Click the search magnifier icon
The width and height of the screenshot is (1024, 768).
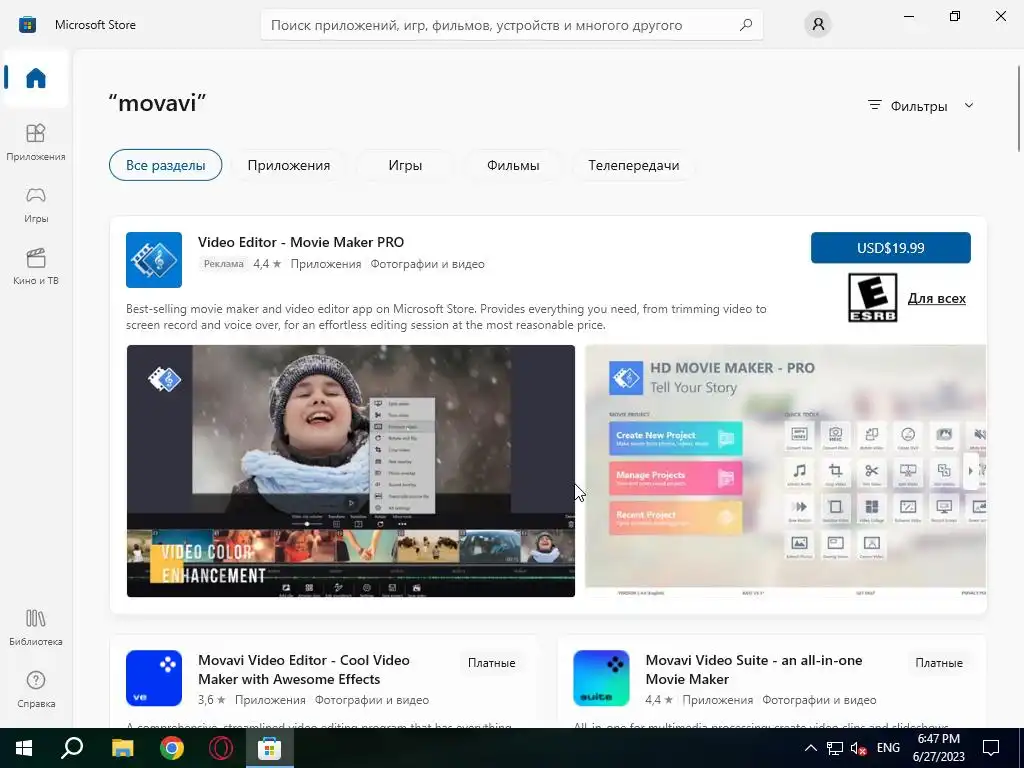point(746,25)
